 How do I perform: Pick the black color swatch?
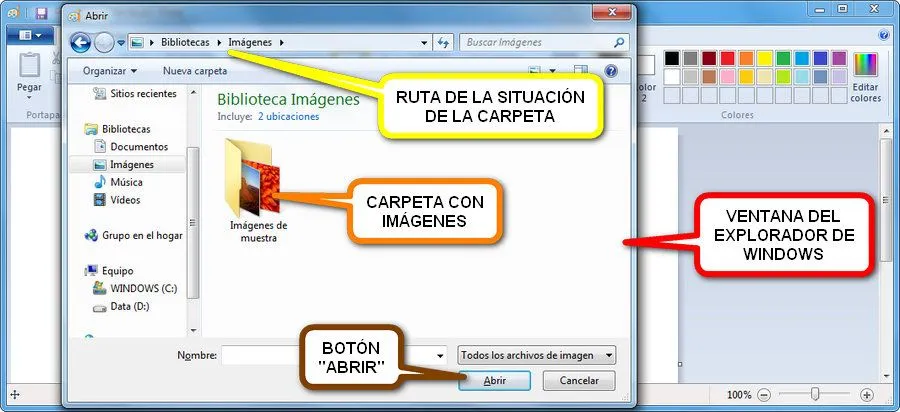pyautogui.click(x=672, y=58)
